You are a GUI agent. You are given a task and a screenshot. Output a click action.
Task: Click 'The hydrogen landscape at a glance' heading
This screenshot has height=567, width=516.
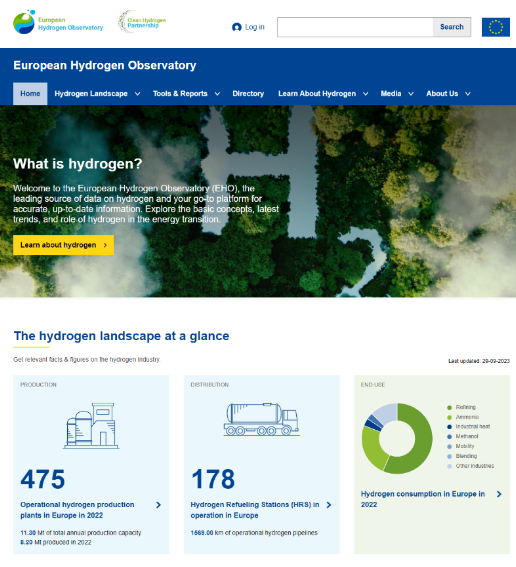point(121,336)
